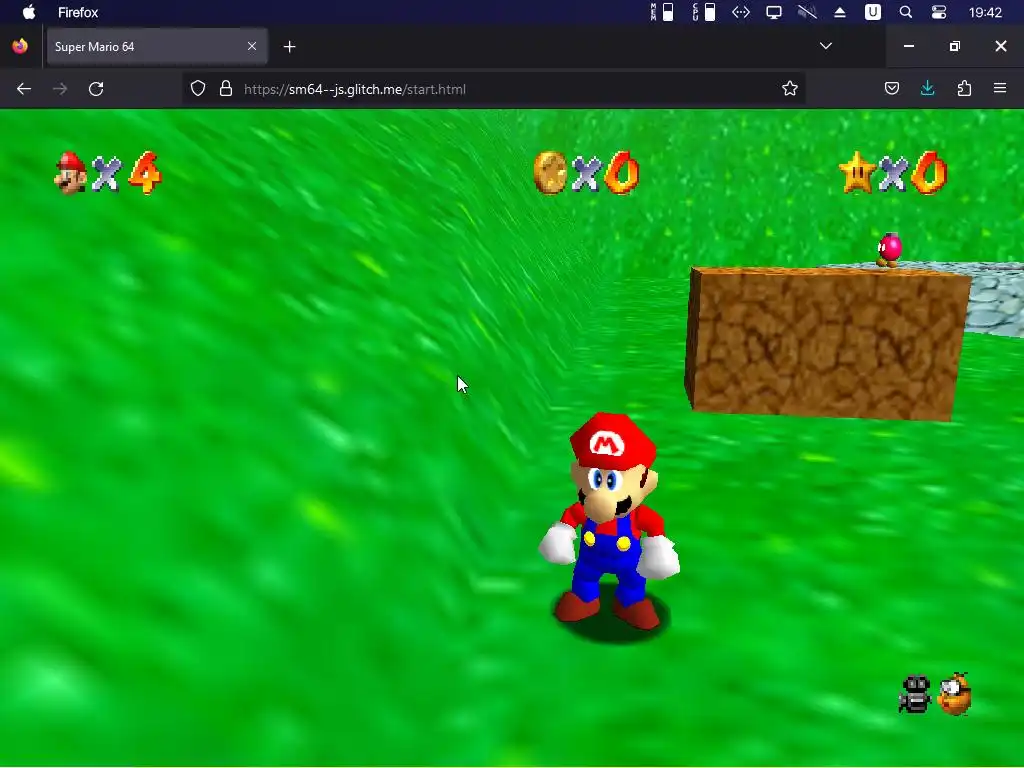The image size is (1024, 768).
Task: Click the muted sound icon in menu bar
Action: click(x=807, y=12)
